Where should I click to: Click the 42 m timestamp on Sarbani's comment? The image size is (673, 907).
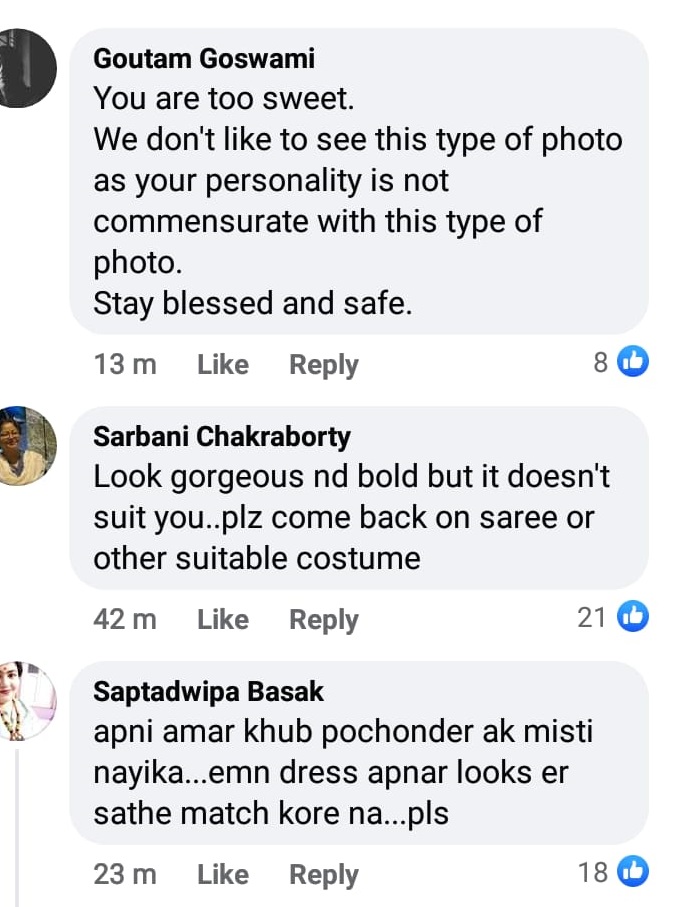pos(125,620)
